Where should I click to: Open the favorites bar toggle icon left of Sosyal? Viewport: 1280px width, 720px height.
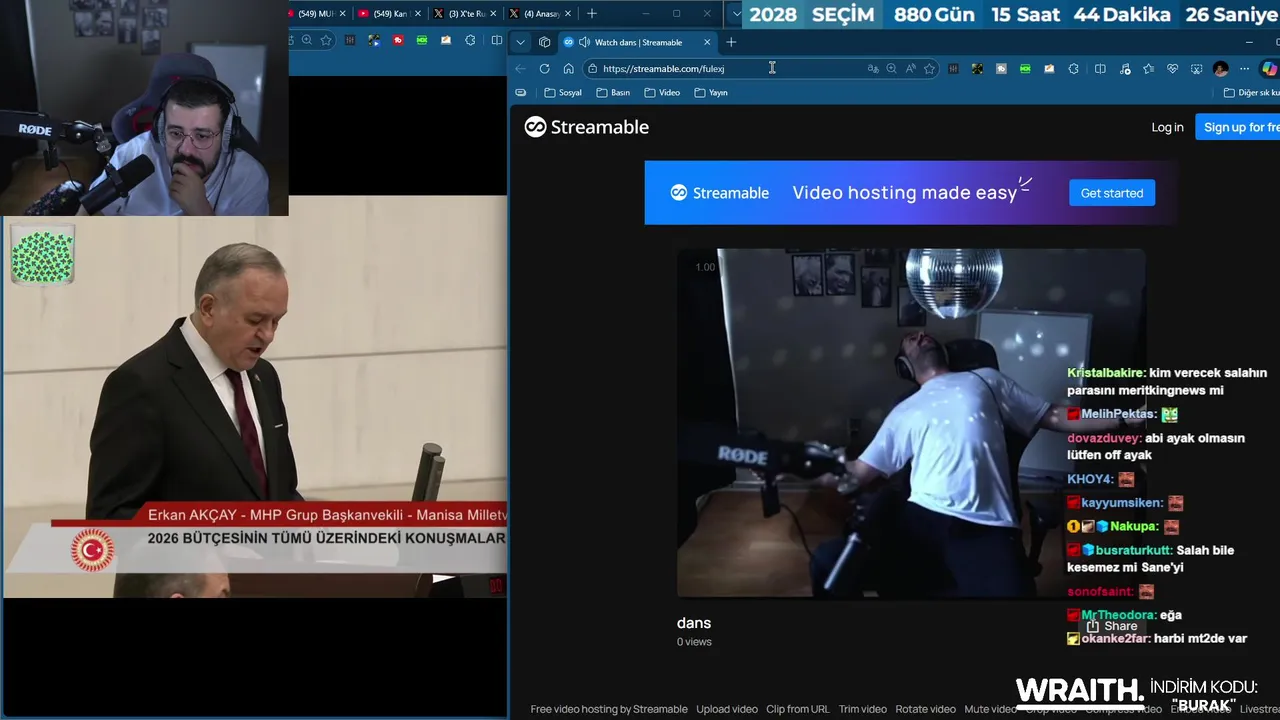pyautogui.click(x=520, y=92)
